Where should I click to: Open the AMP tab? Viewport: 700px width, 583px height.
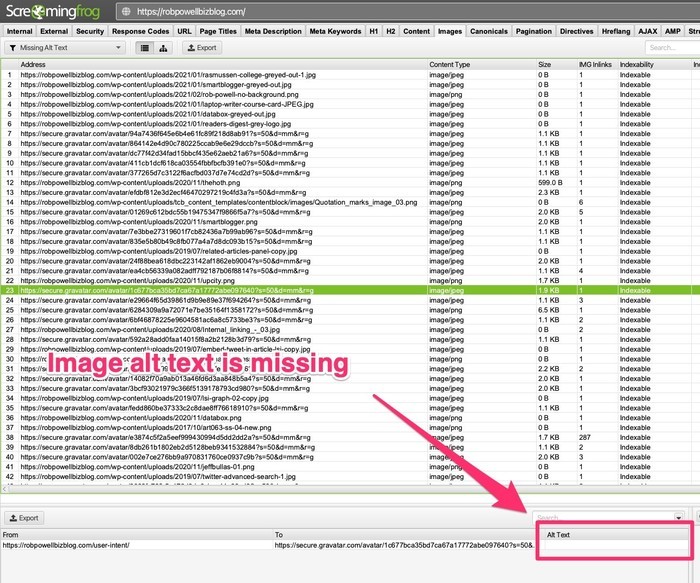[673, 31]
